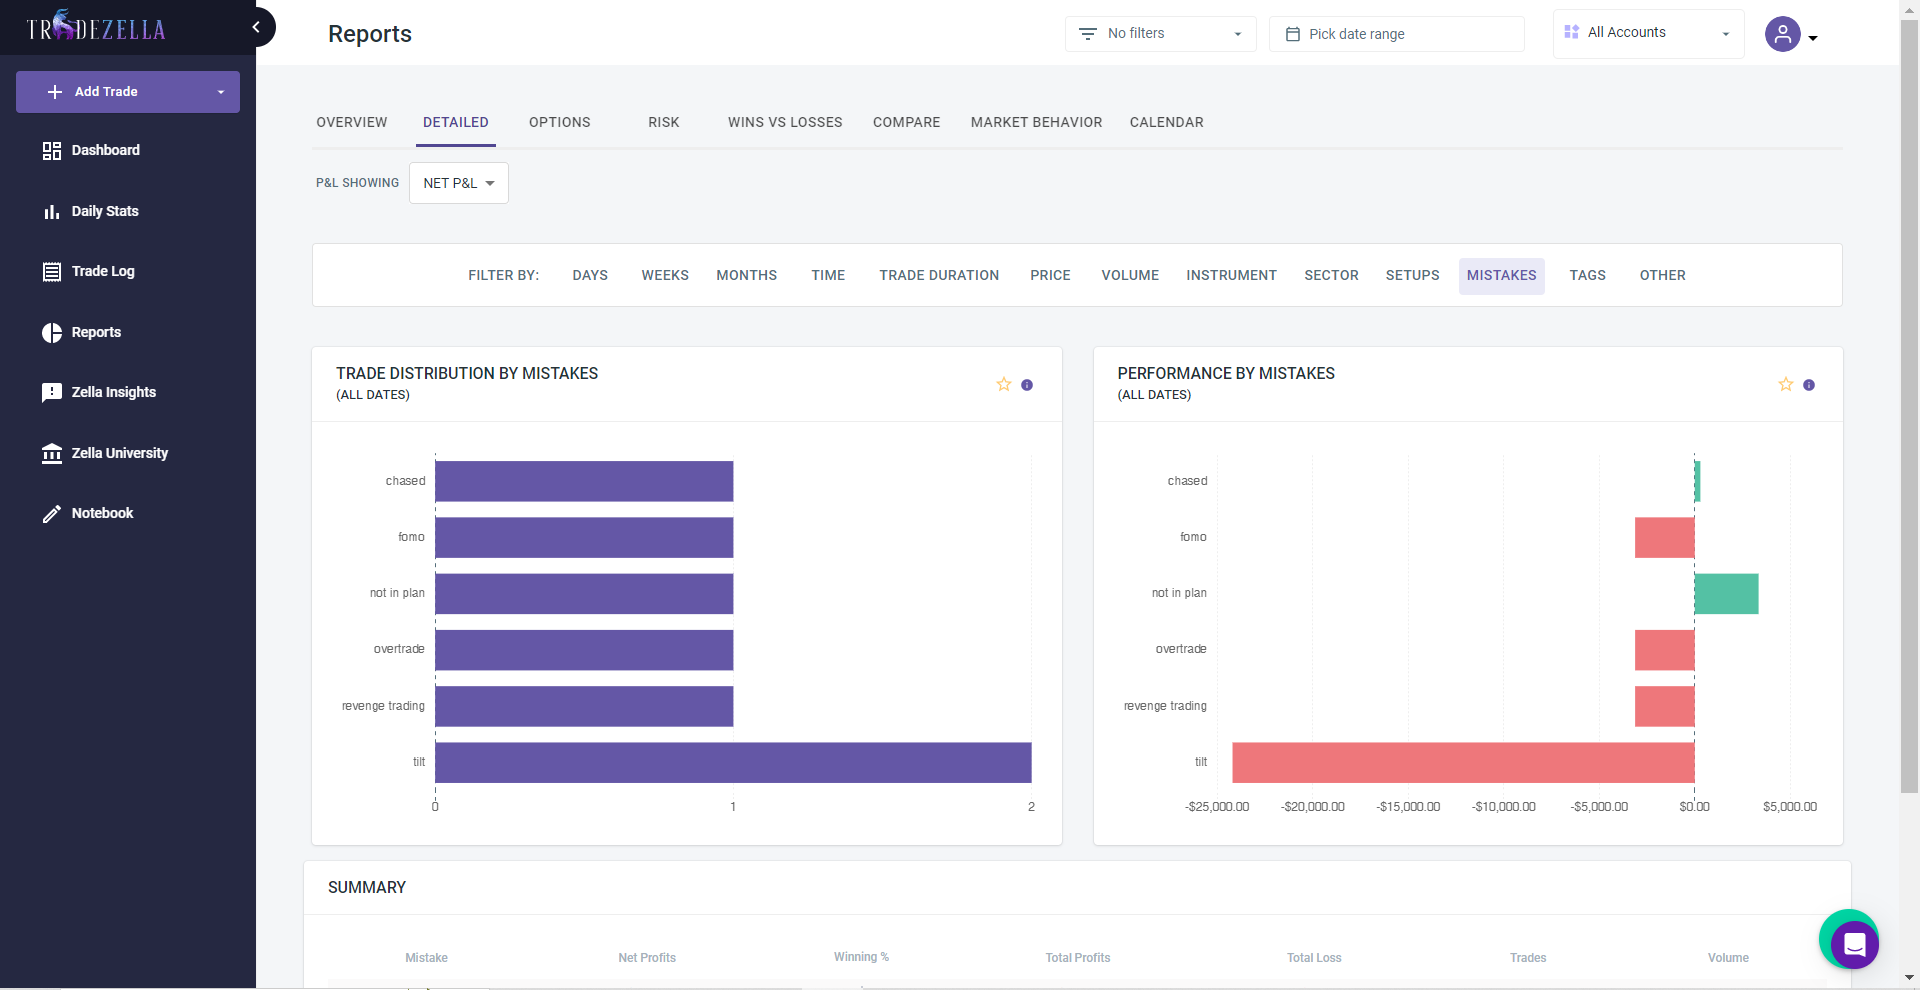The width and height of the screenshot is (1920, 990).
Task: Click the Add Trade button
Action: 107,92
